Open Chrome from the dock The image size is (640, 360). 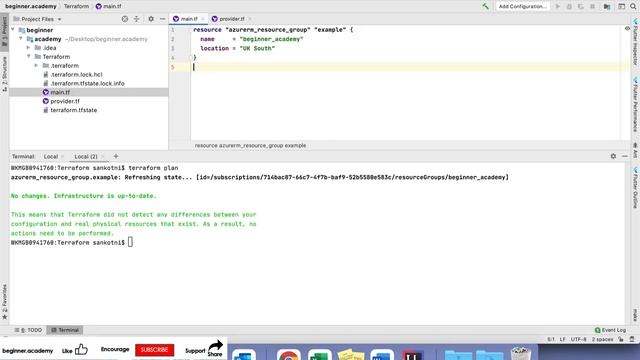point(289,354)
